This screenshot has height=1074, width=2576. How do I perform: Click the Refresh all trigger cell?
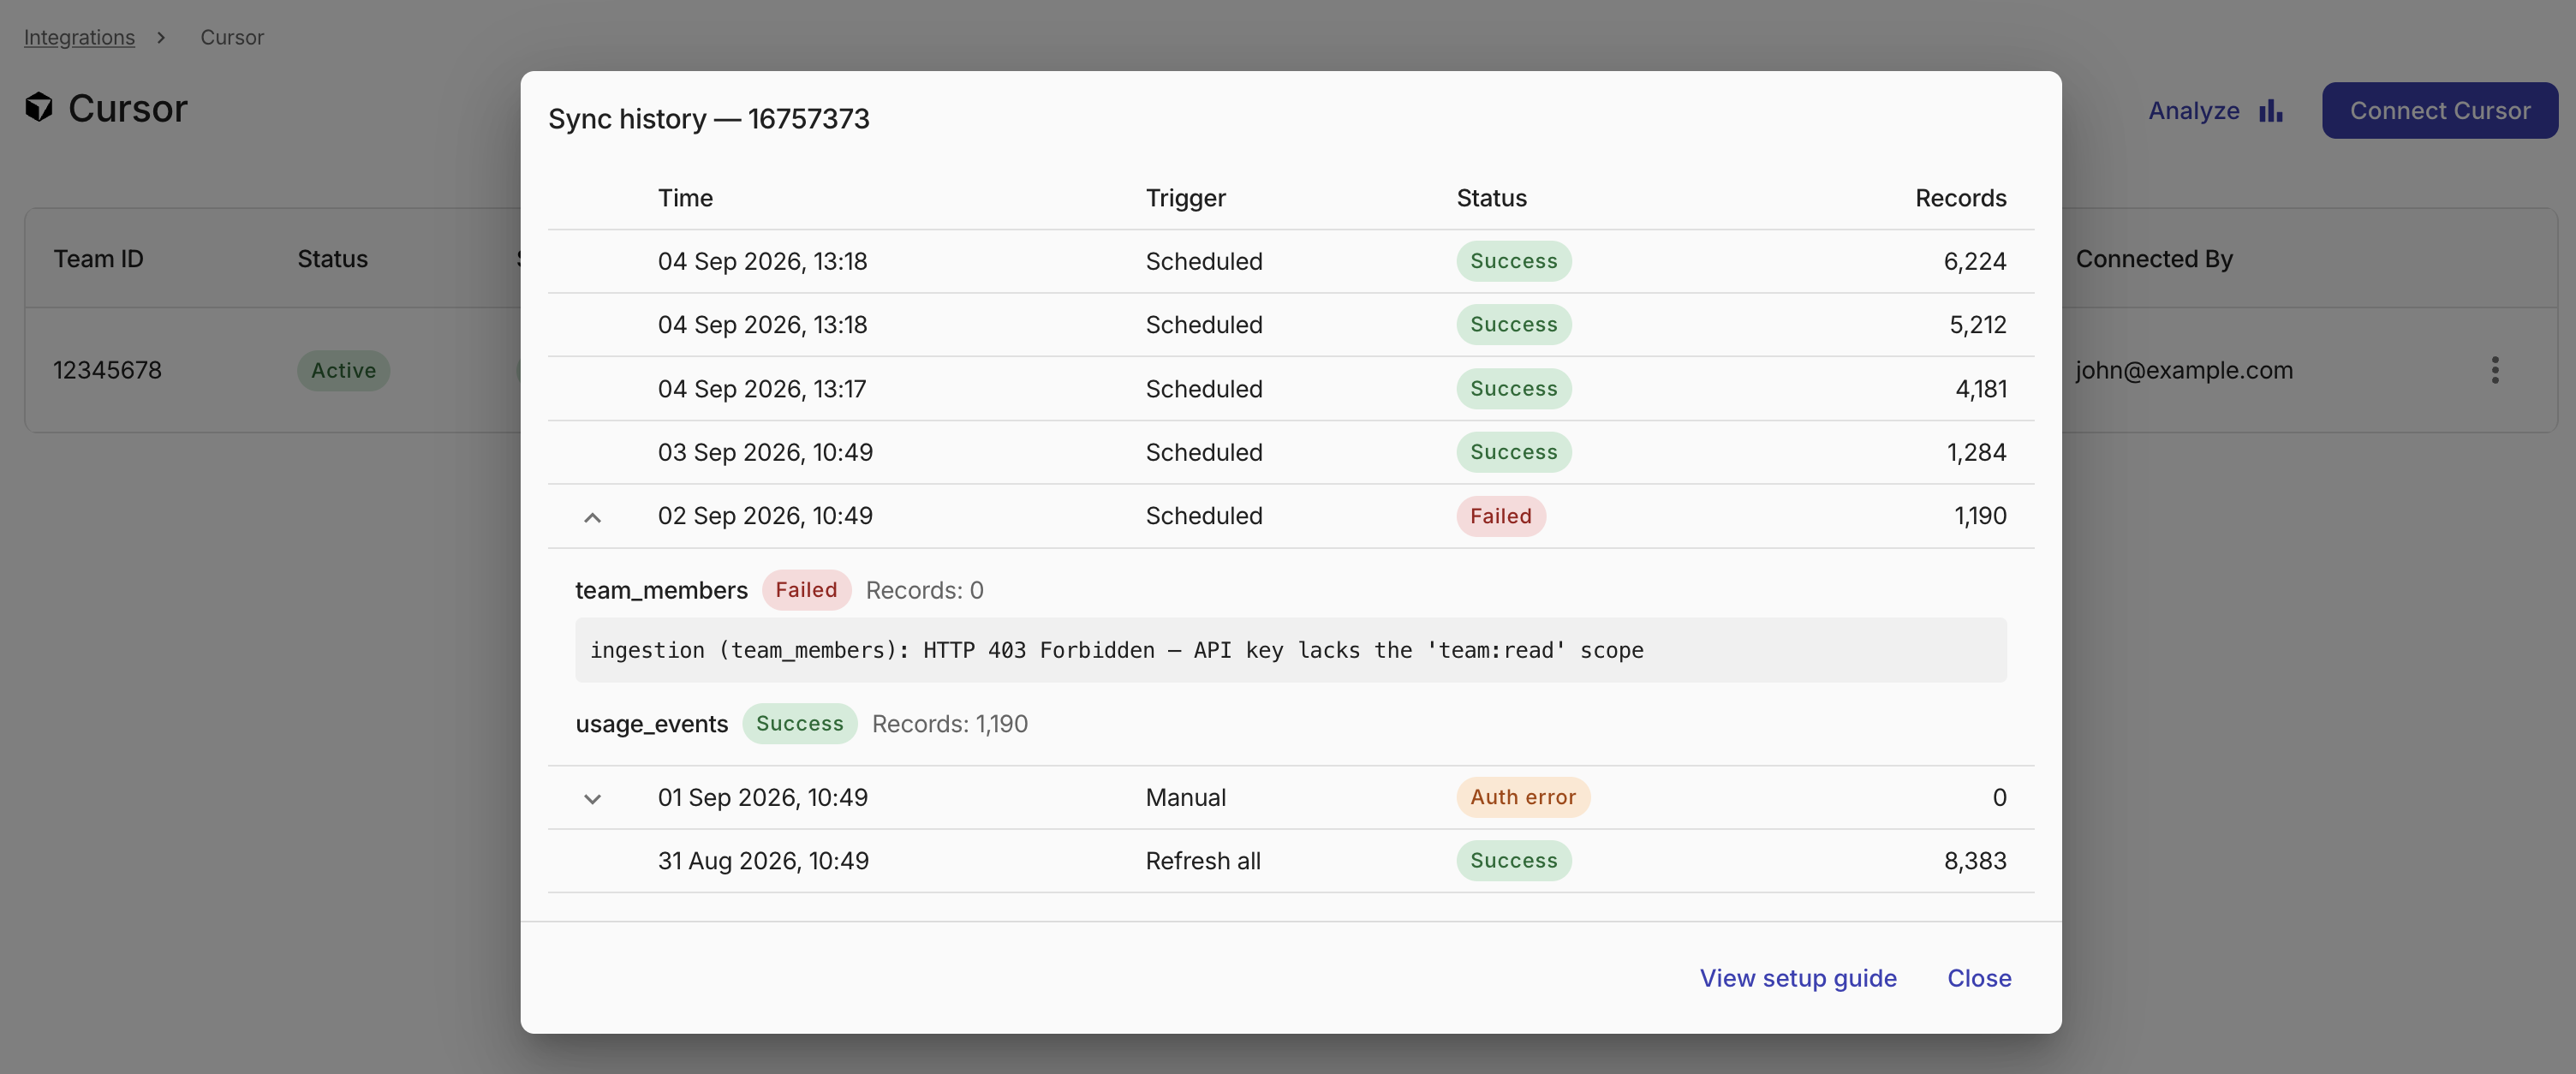pyautogui.click(x=1203, y=861)
